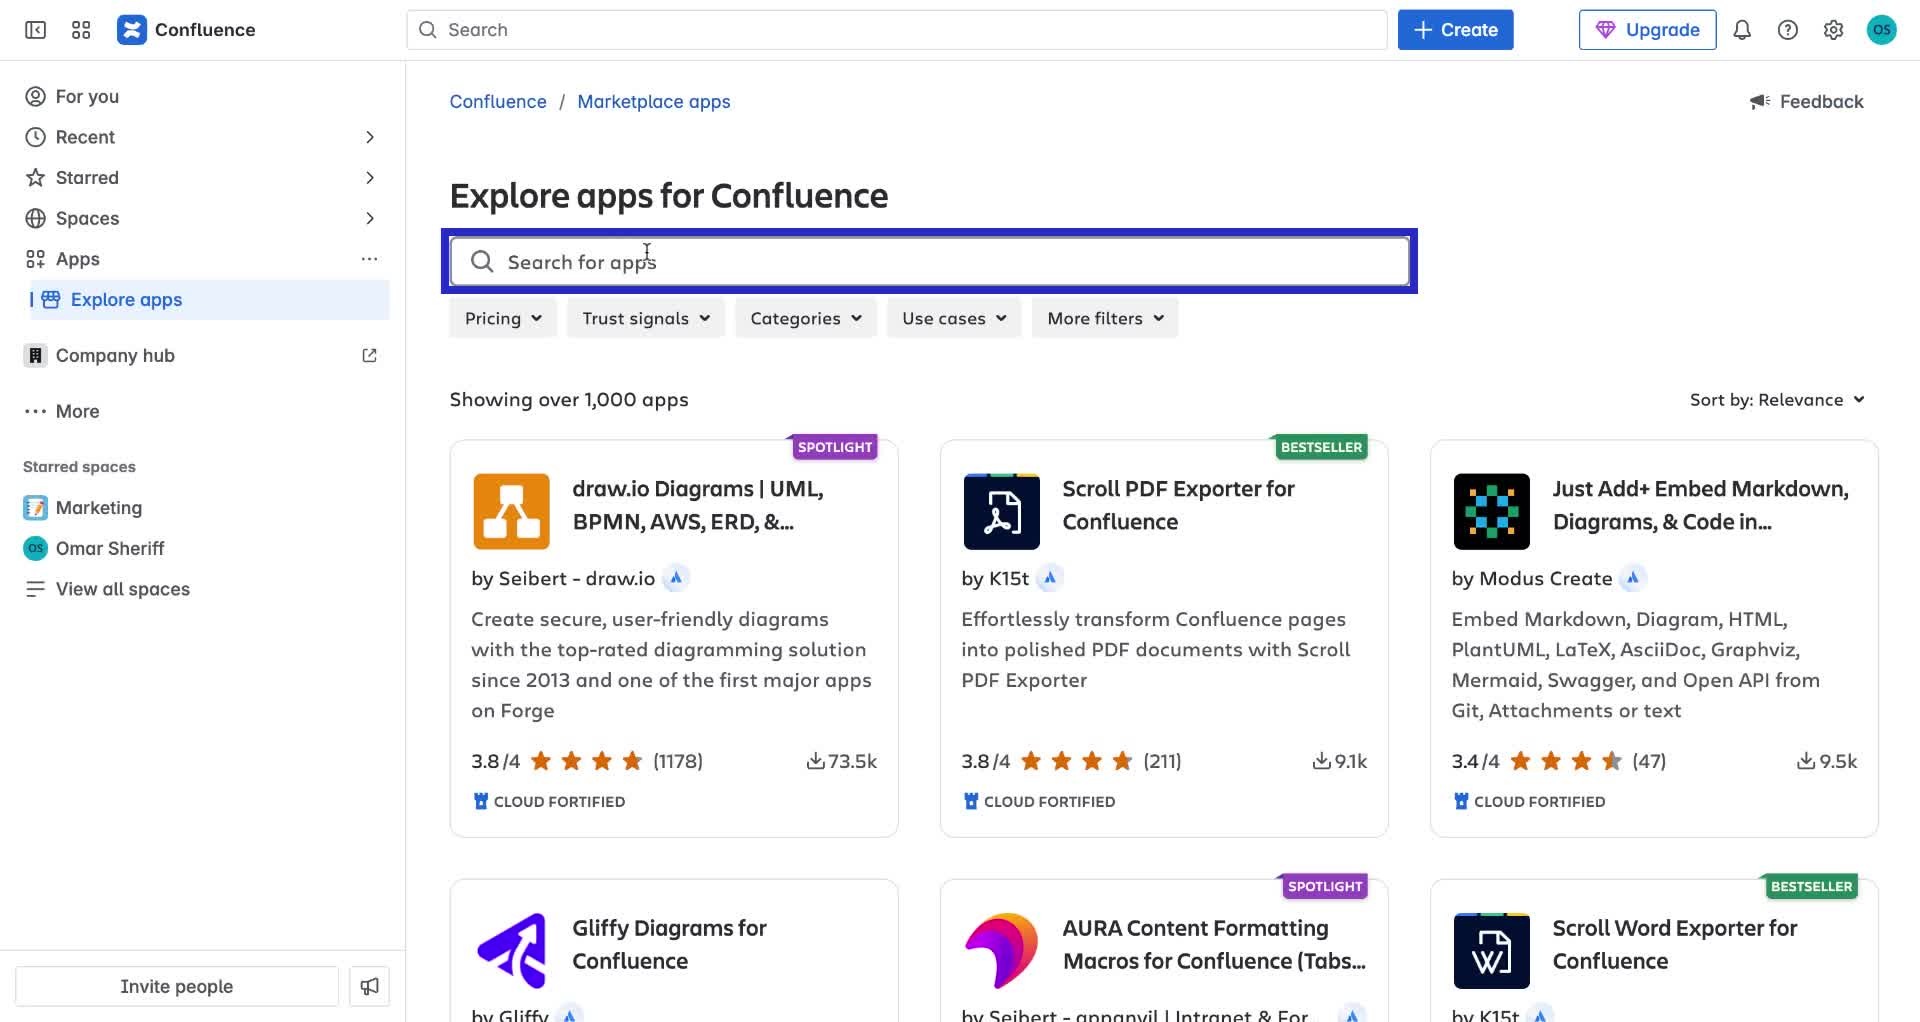Open notifications bell

click(1741, 30)
